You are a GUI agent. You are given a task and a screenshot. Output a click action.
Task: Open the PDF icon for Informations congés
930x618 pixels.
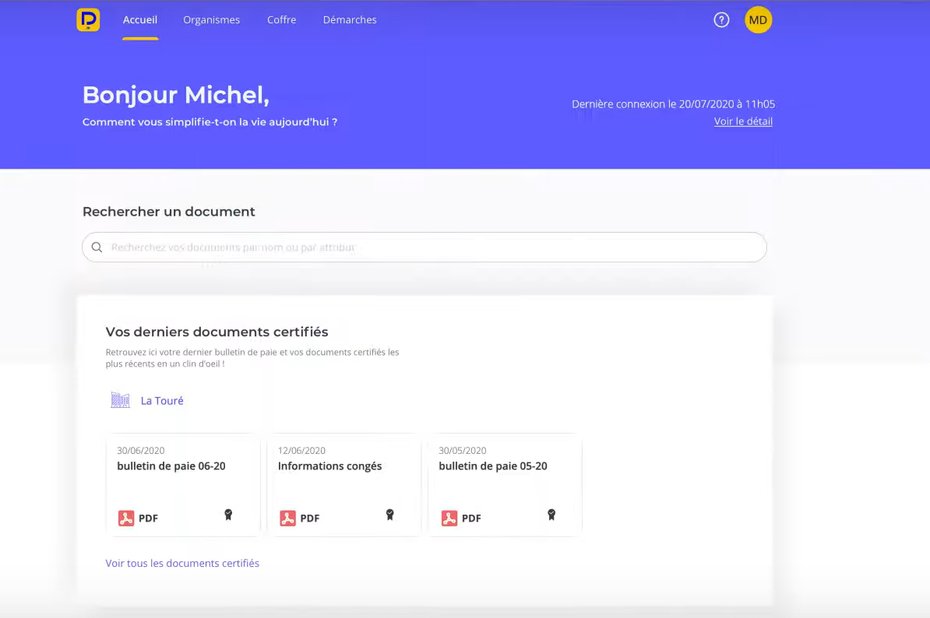click(288, 518)
